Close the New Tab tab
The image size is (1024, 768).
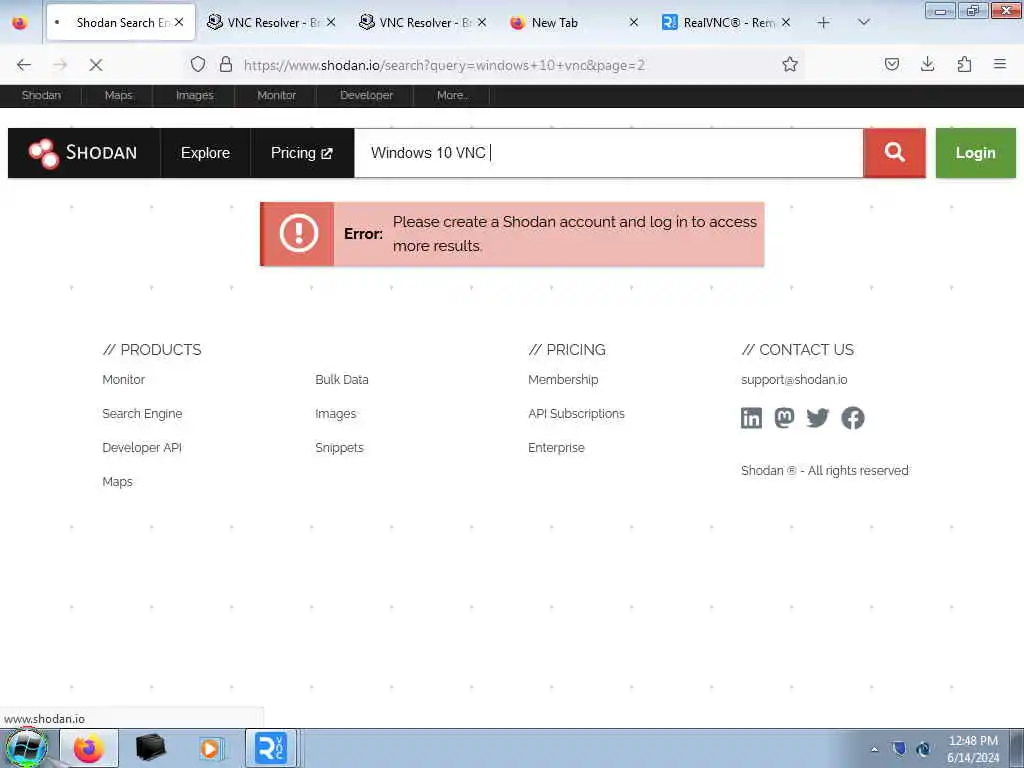click(x=633, y=22)
